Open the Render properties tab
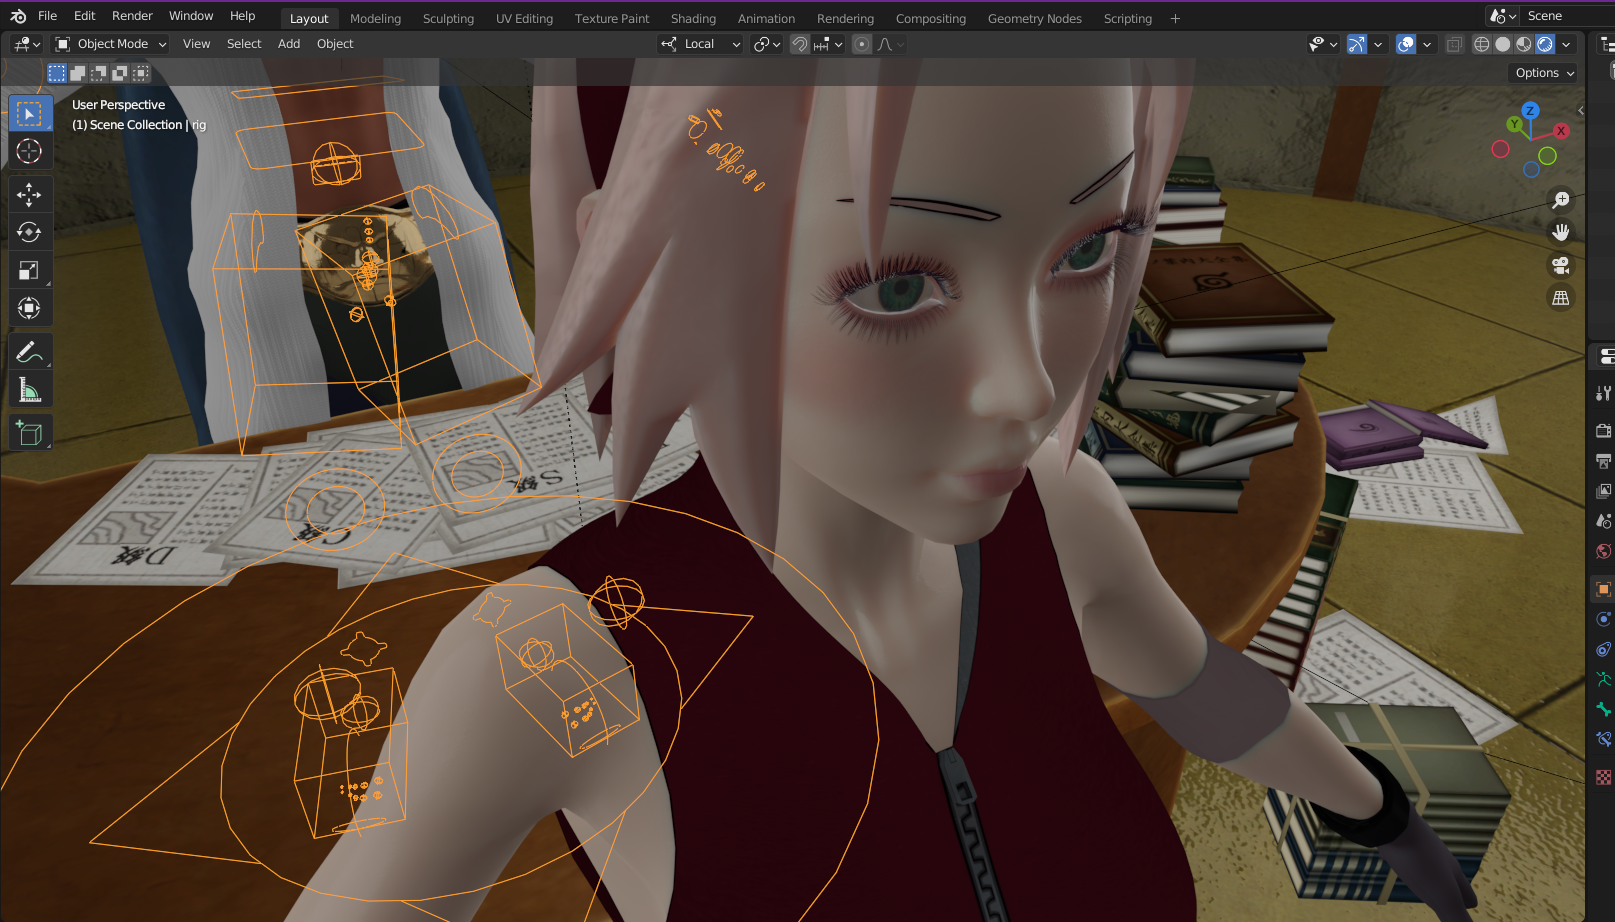 click(x=1603, y=431)
